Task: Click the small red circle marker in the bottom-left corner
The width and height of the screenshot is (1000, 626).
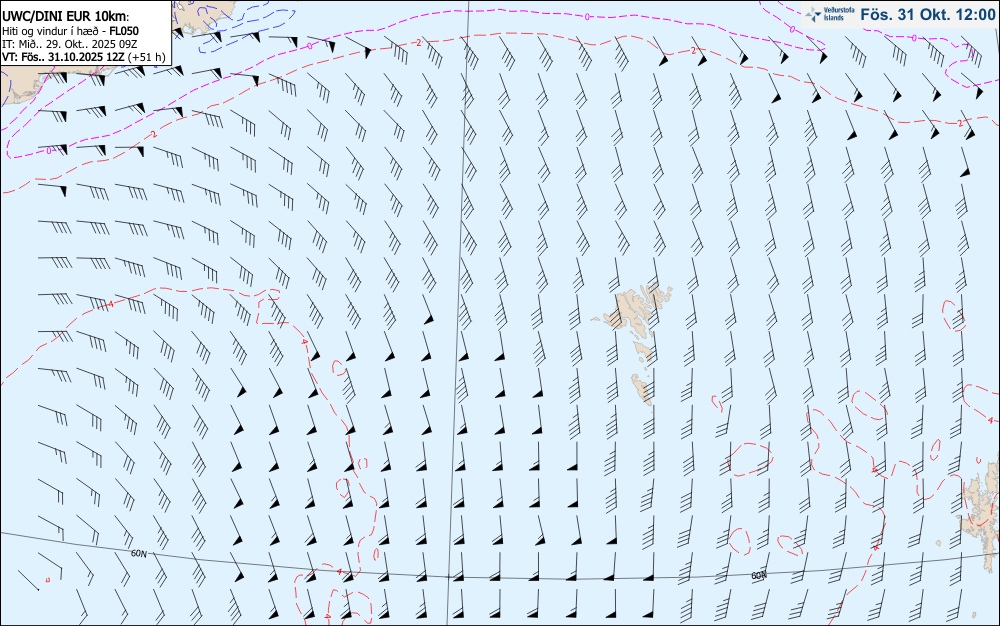Action: [48, 579]
